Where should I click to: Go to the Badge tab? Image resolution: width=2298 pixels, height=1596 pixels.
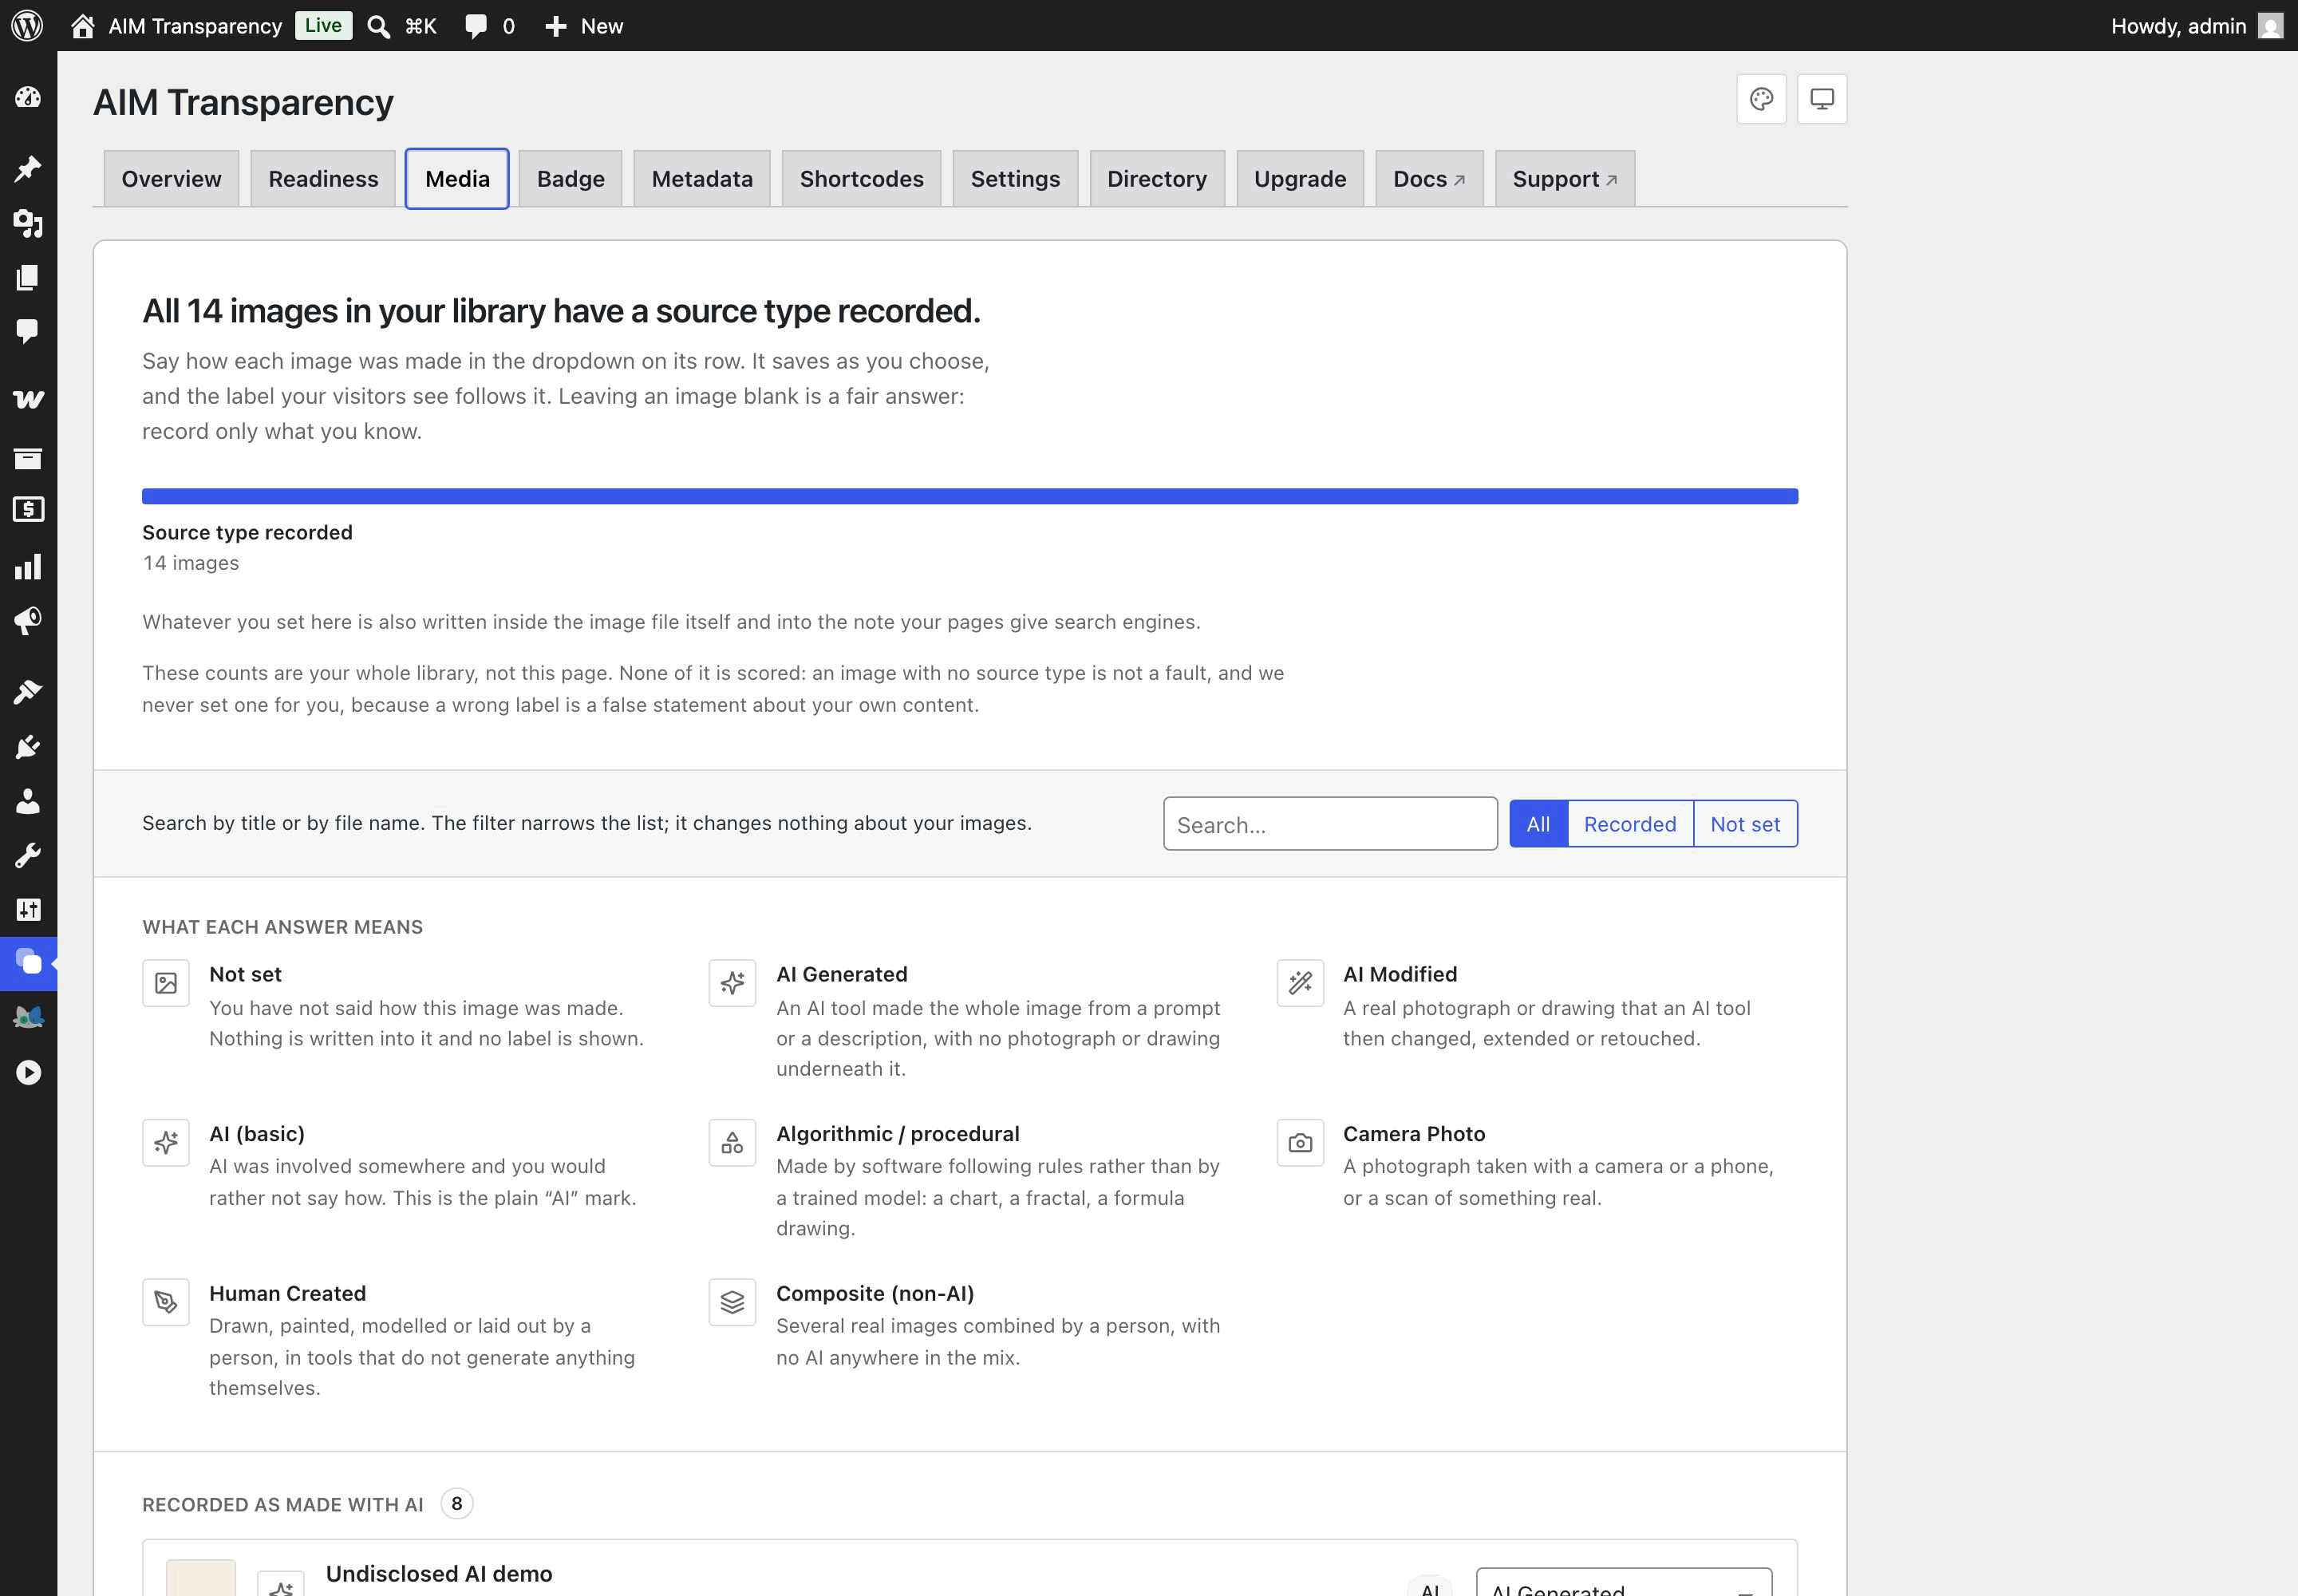[570, 179]
